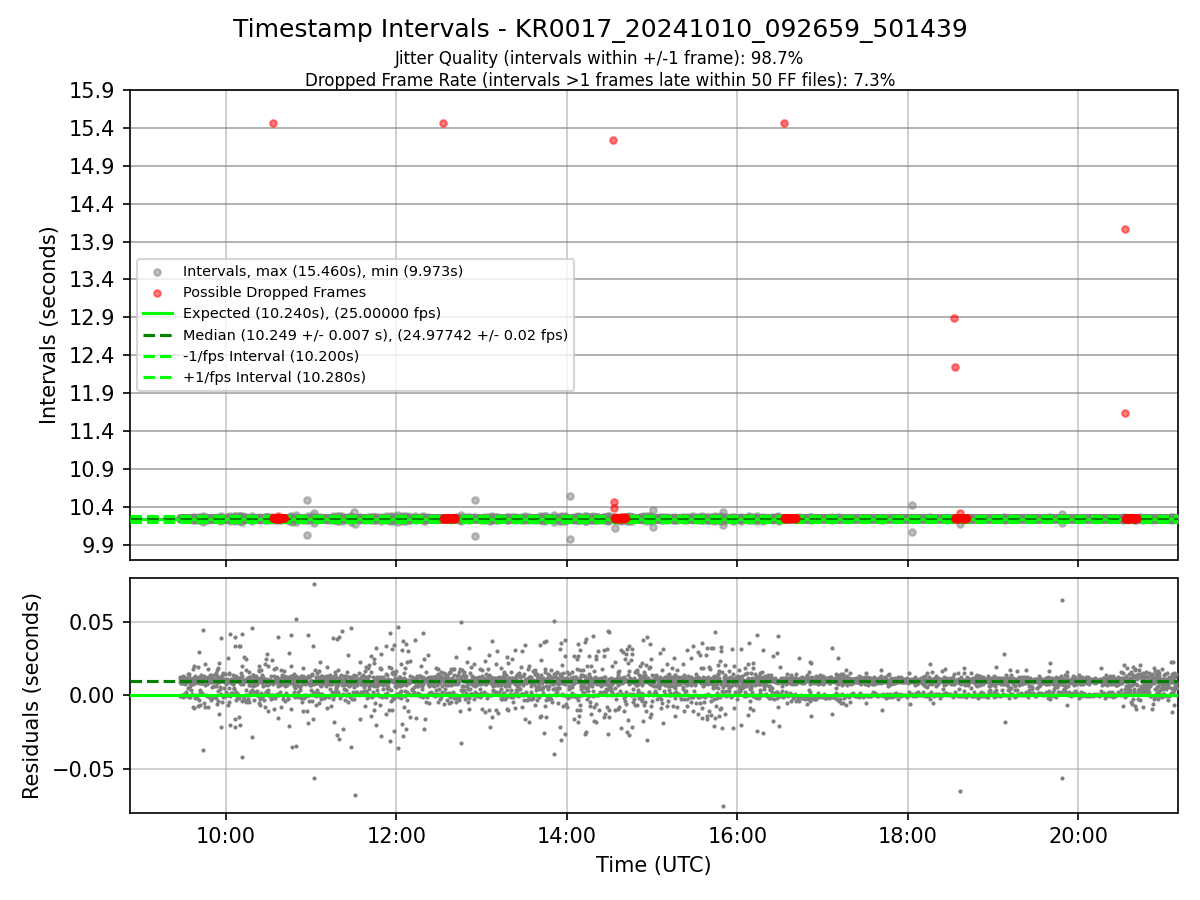Click the Time (UTC) axis label

[654, 865]
